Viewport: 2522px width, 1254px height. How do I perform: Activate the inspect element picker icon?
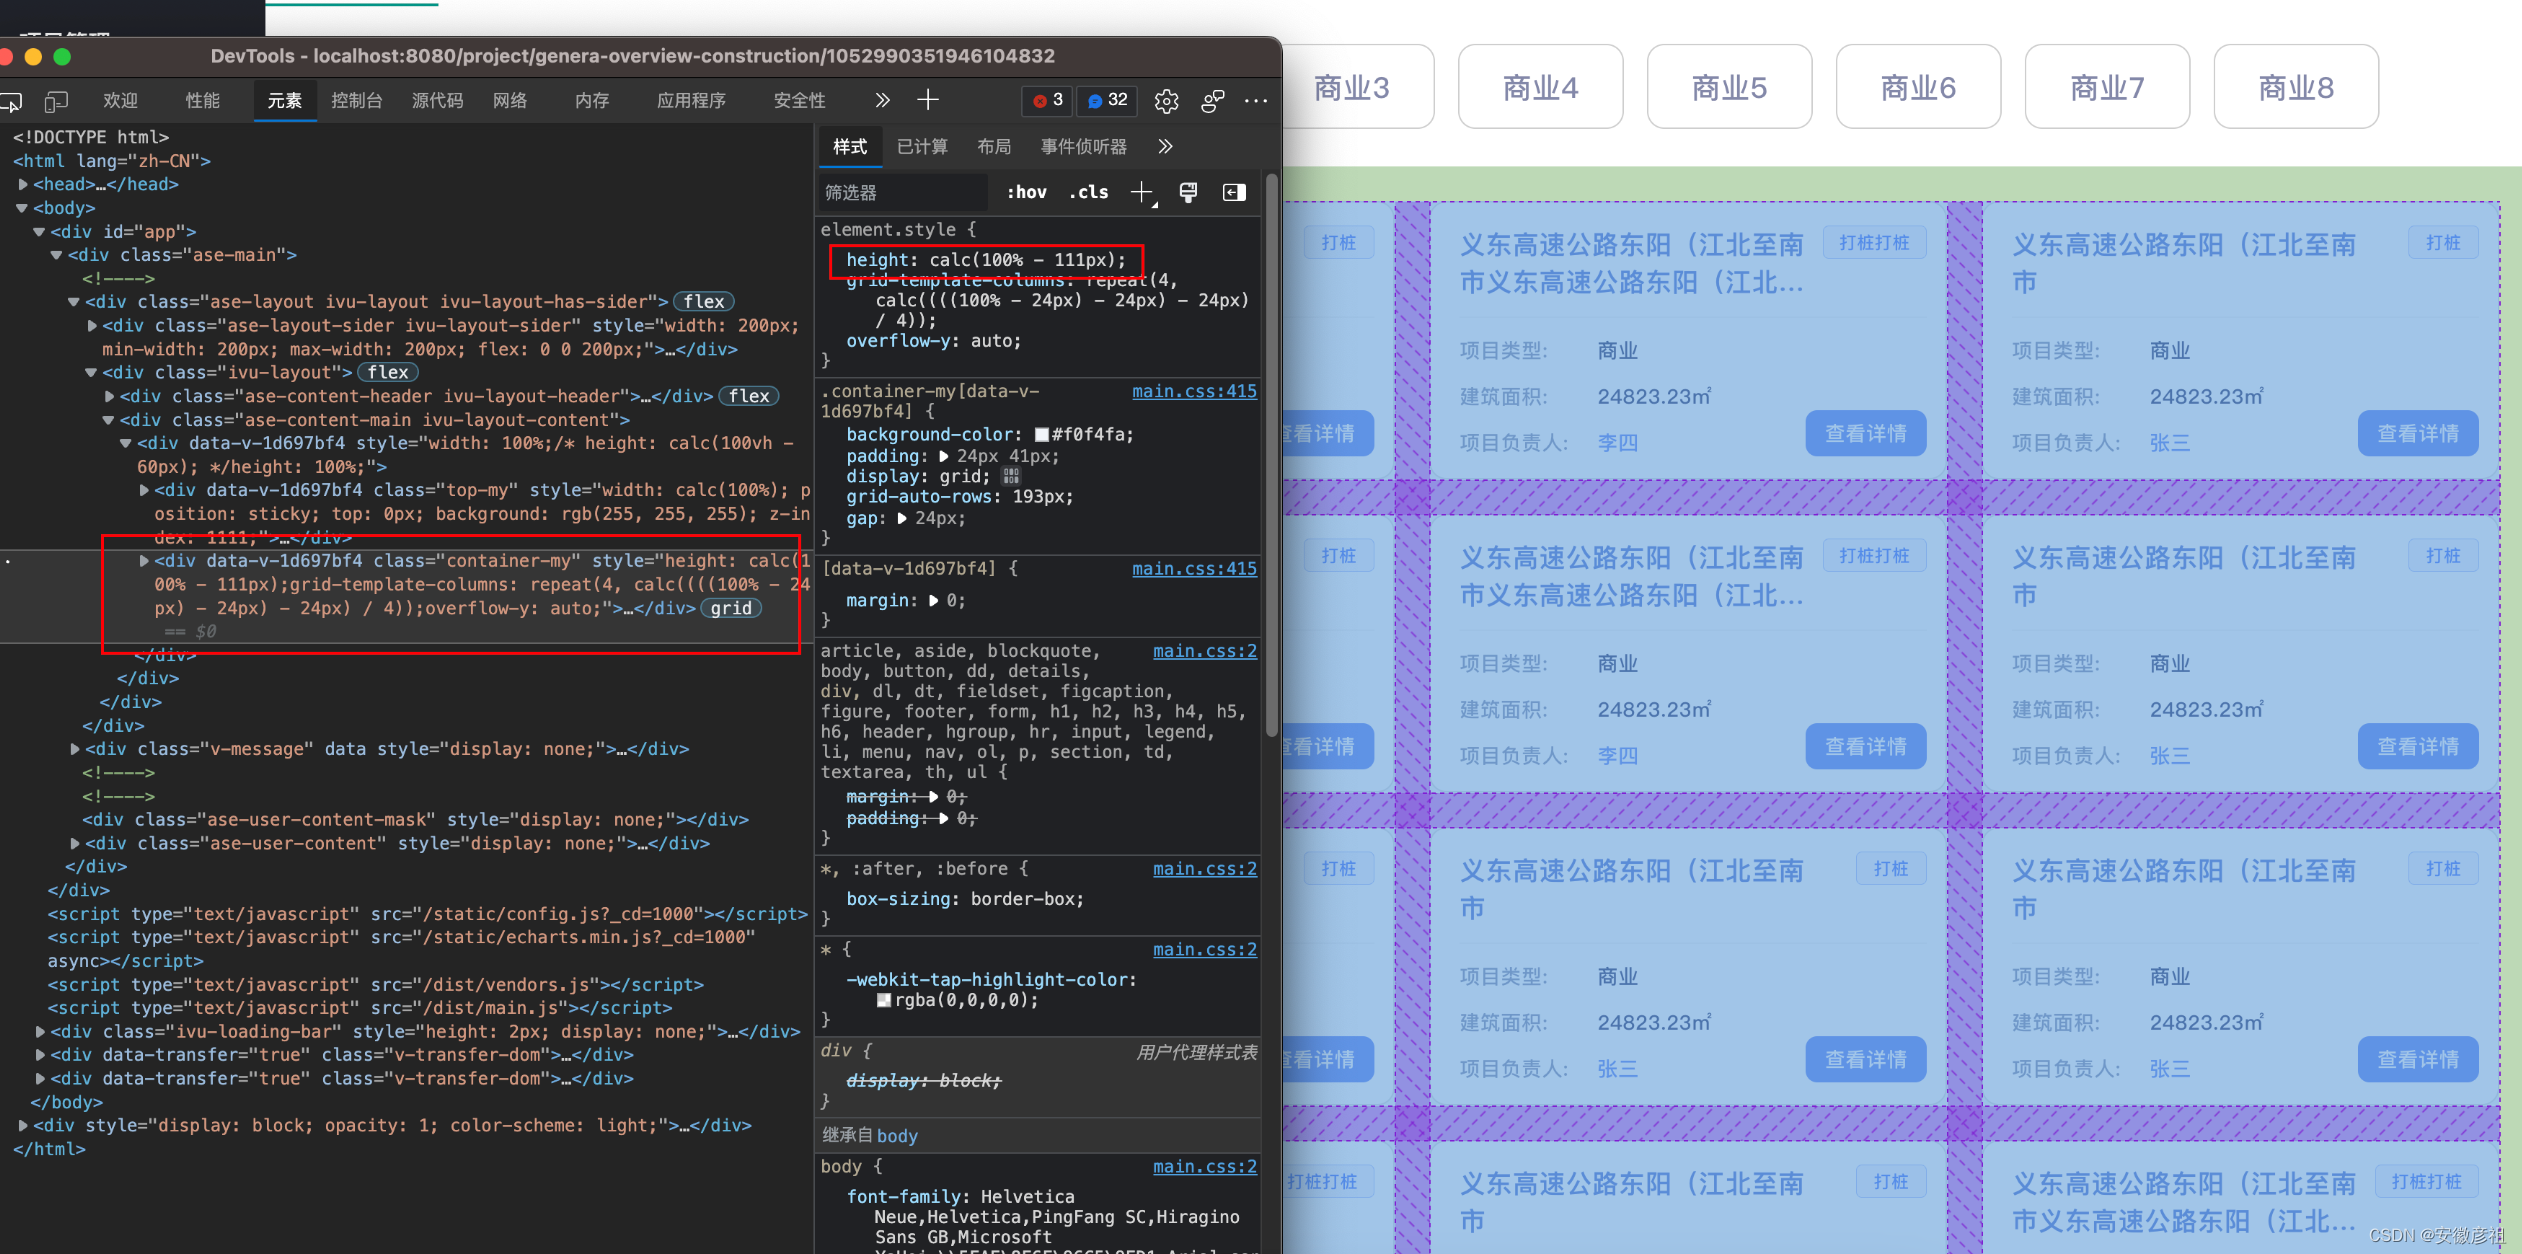click(x=11, y=101)
